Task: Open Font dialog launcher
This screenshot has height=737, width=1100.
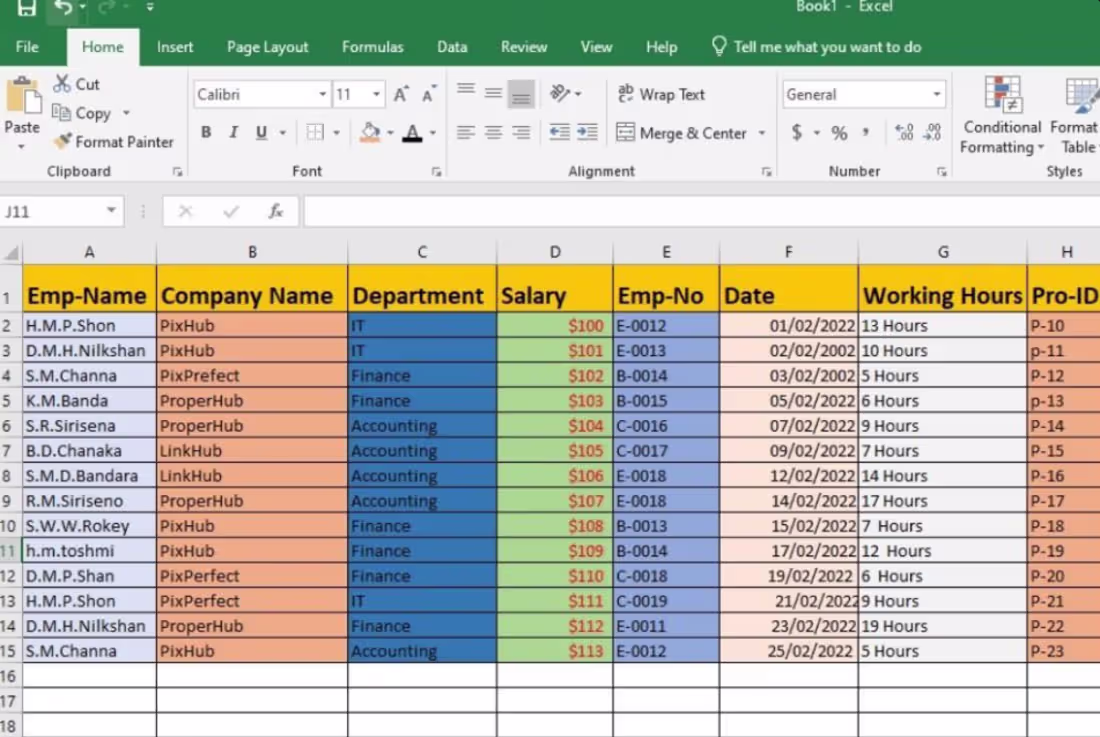Action: coord(436,172)
